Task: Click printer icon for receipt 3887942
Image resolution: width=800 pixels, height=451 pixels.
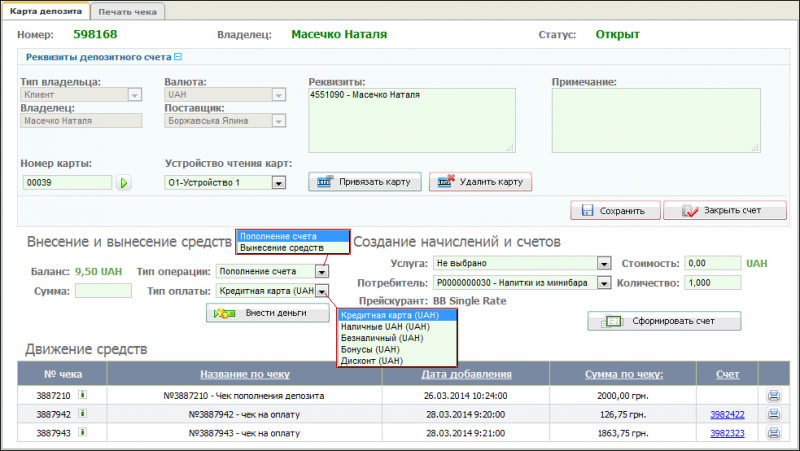Action: coord(773,414)
